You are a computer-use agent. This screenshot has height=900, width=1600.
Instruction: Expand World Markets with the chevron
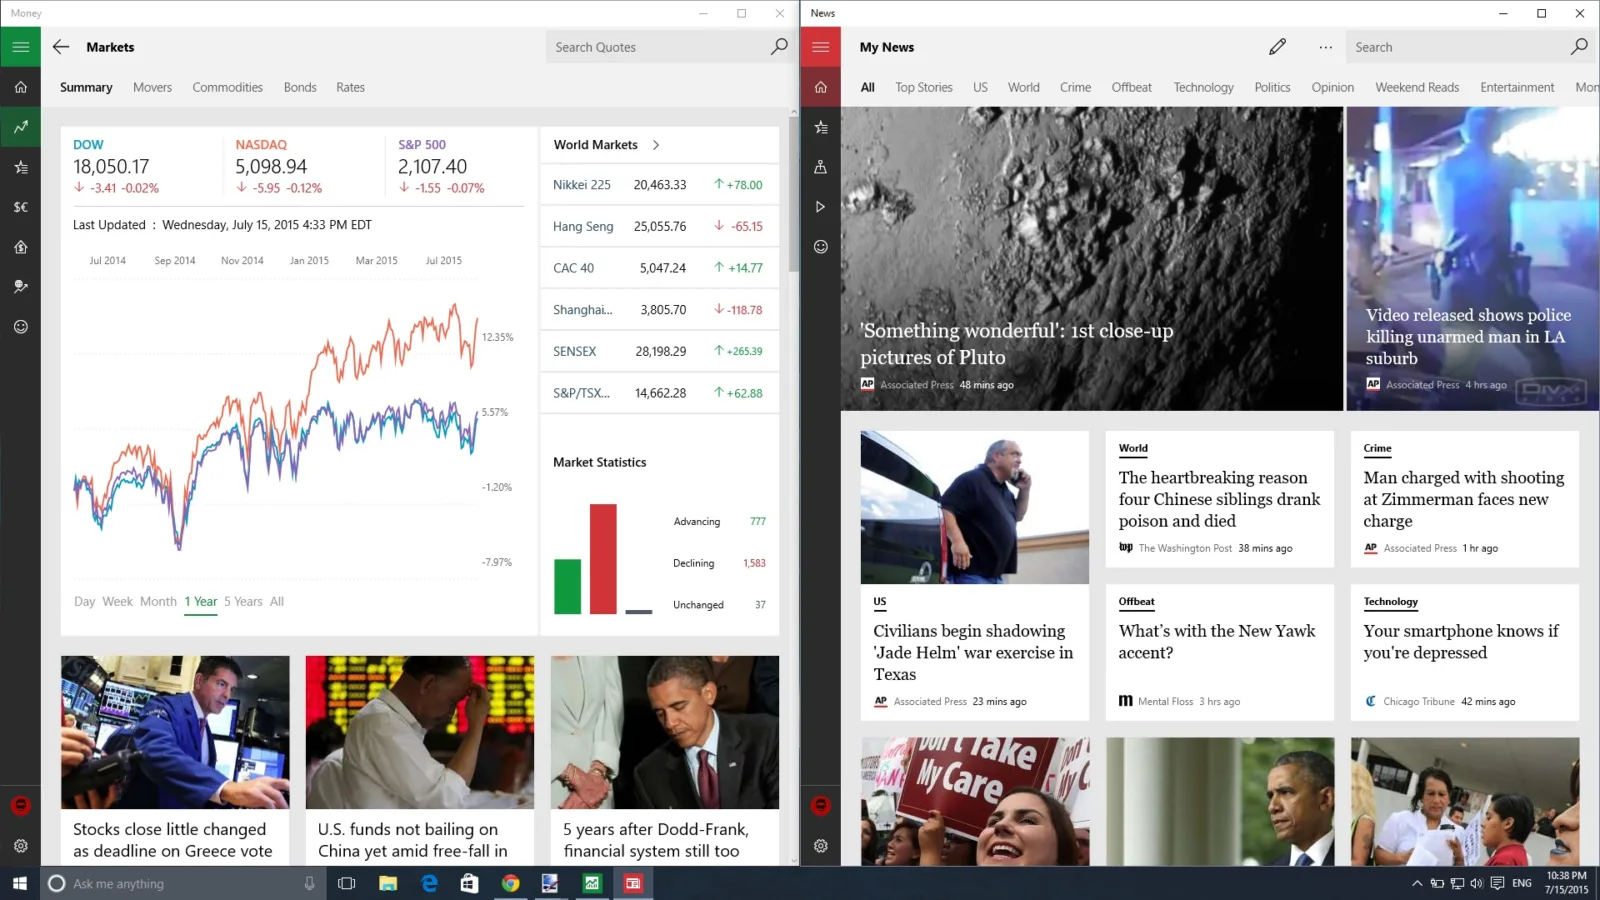point(656,145)
